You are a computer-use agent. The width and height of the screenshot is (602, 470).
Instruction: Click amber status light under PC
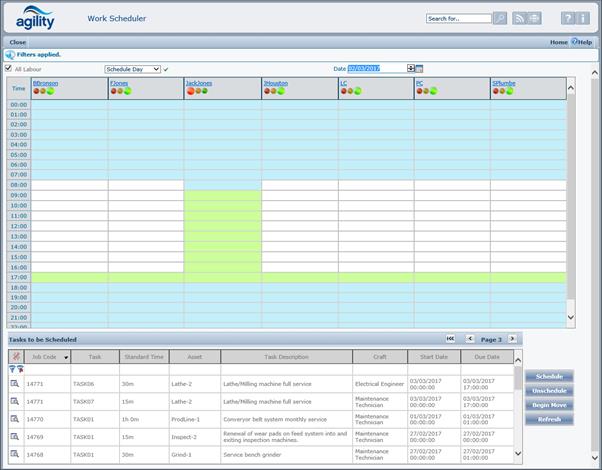click(x=426, y=91)
